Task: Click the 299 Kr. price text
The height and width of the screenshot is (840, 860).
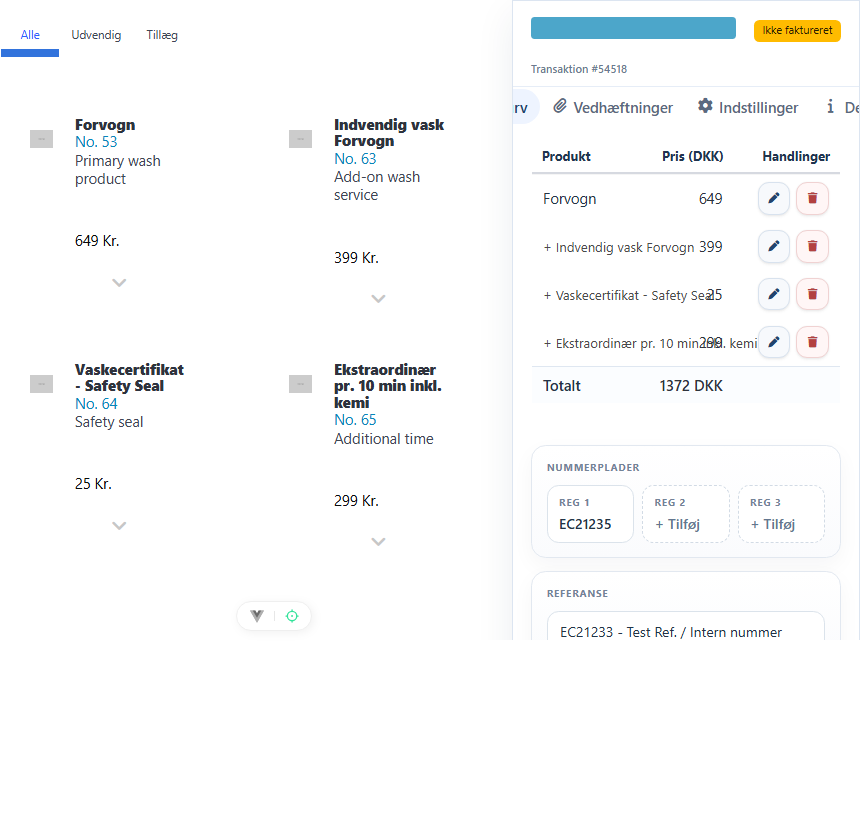Action: (356, 501)
